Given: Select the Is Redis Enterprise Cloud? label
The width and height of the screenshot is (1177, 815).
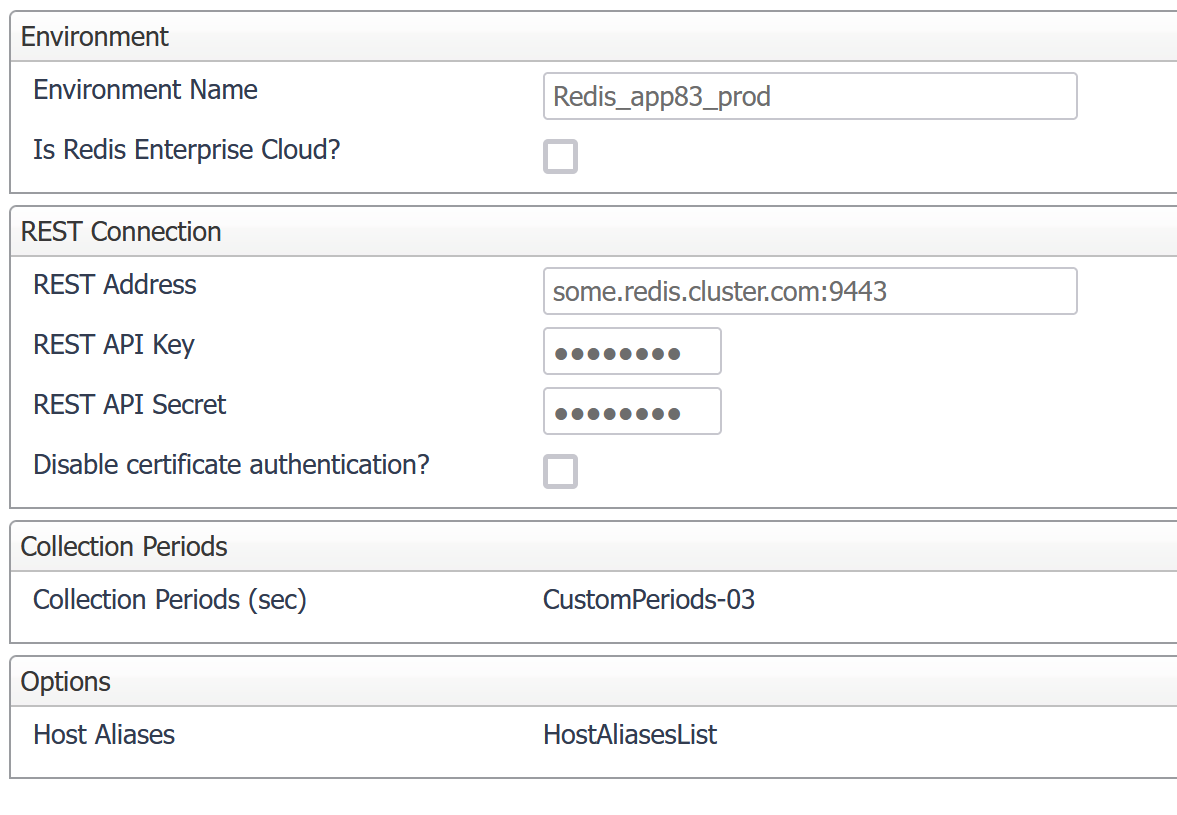Looking at the screenshot, I should pos(187,150).
